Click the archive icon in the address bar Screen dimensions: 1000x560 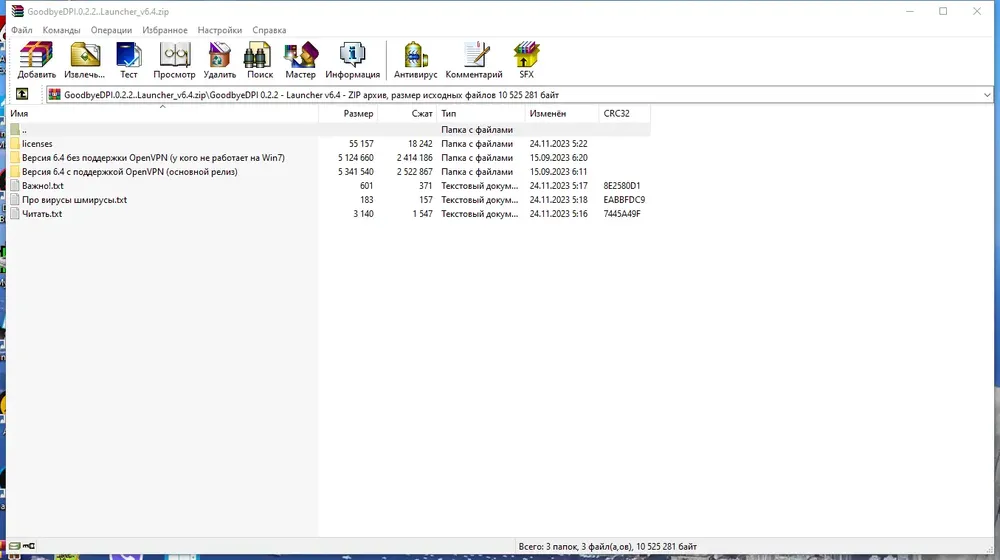[x=54, y=94]
